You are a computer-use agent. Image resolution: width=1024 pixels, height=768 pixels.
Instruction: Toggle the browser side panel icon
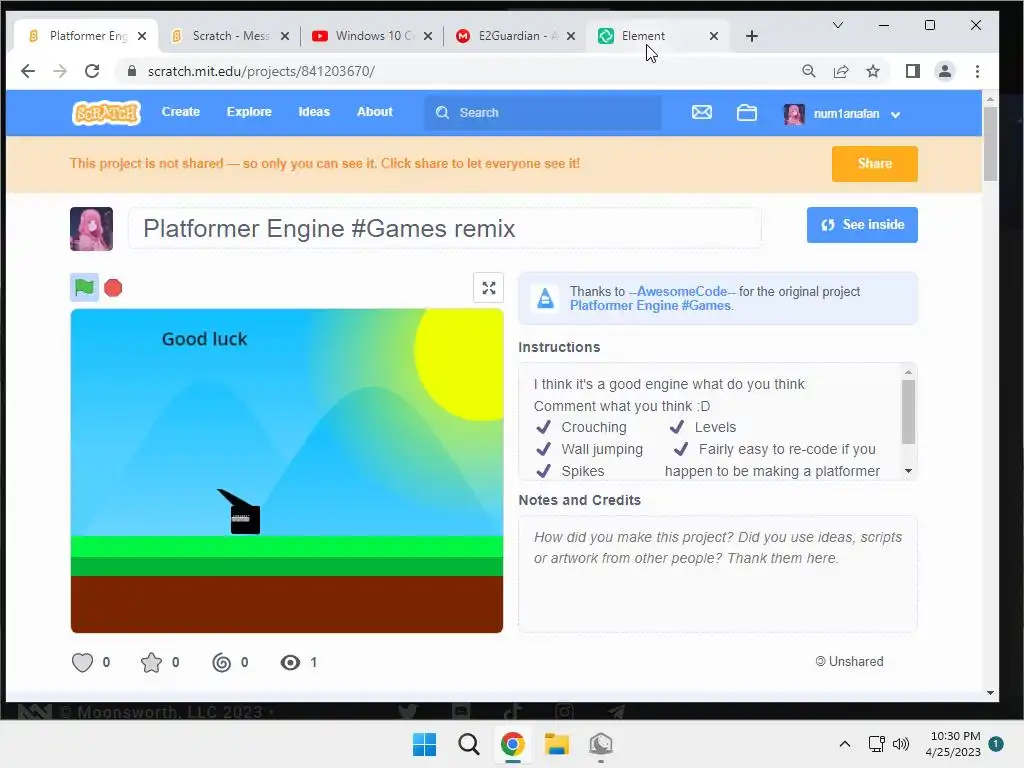(x=912, y=71)
